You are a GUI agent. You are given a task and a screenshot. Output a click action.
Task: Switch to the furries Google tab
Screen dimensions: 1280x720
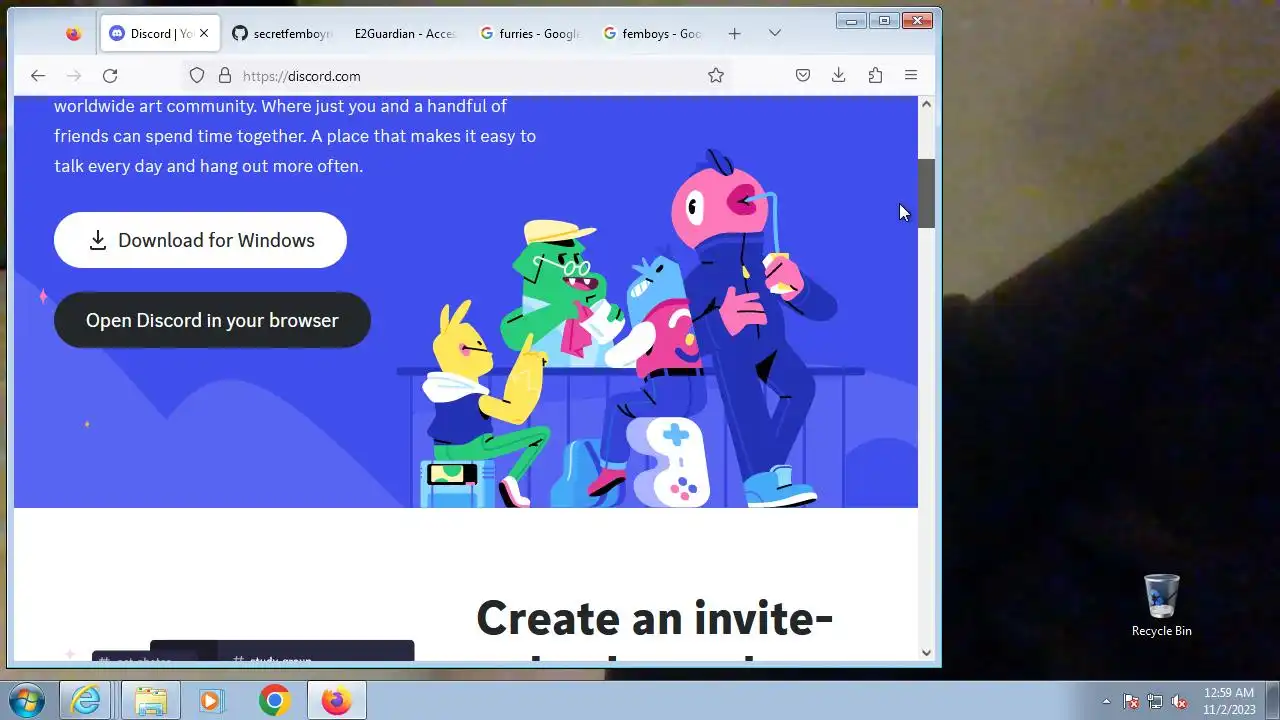click(529, 33)
